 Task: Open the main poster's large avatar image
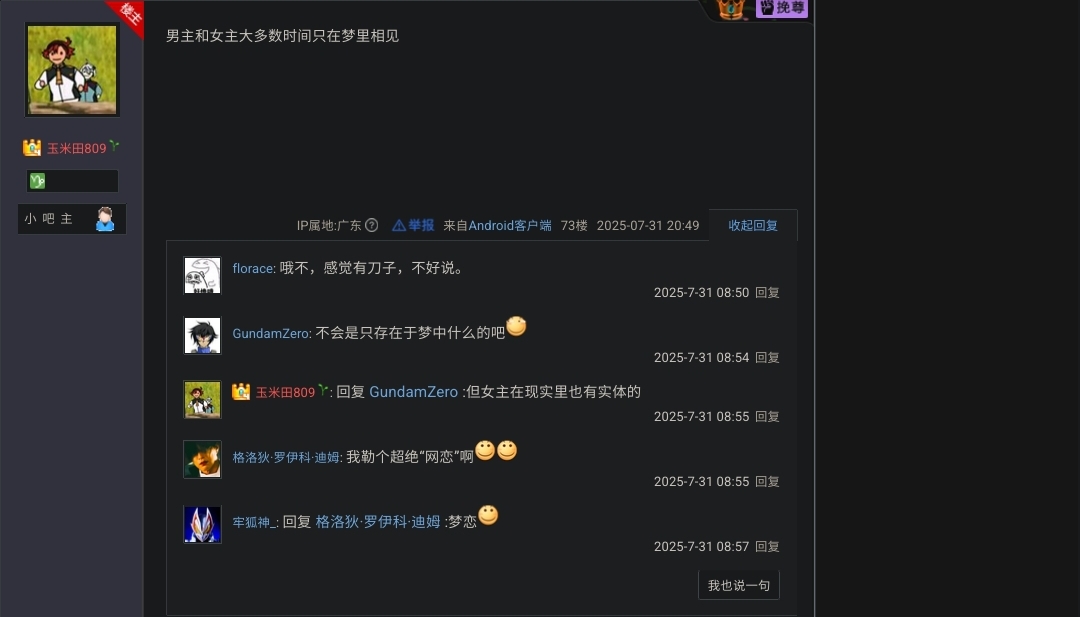[x=72, y=70]
